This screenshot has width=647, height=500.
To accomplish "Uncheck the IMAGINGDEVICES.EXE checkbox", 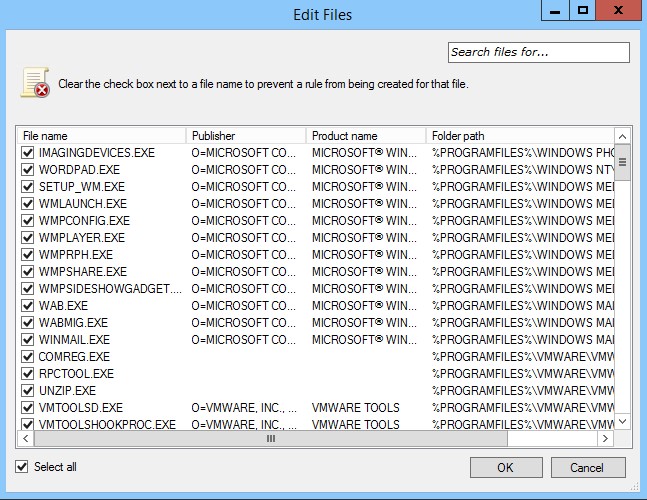I will click(x=28, y=152).
